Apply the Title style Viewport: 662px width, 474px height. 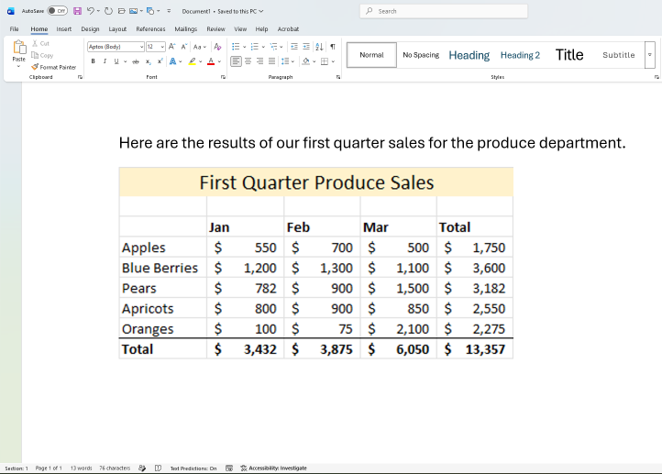coord(569,55)
